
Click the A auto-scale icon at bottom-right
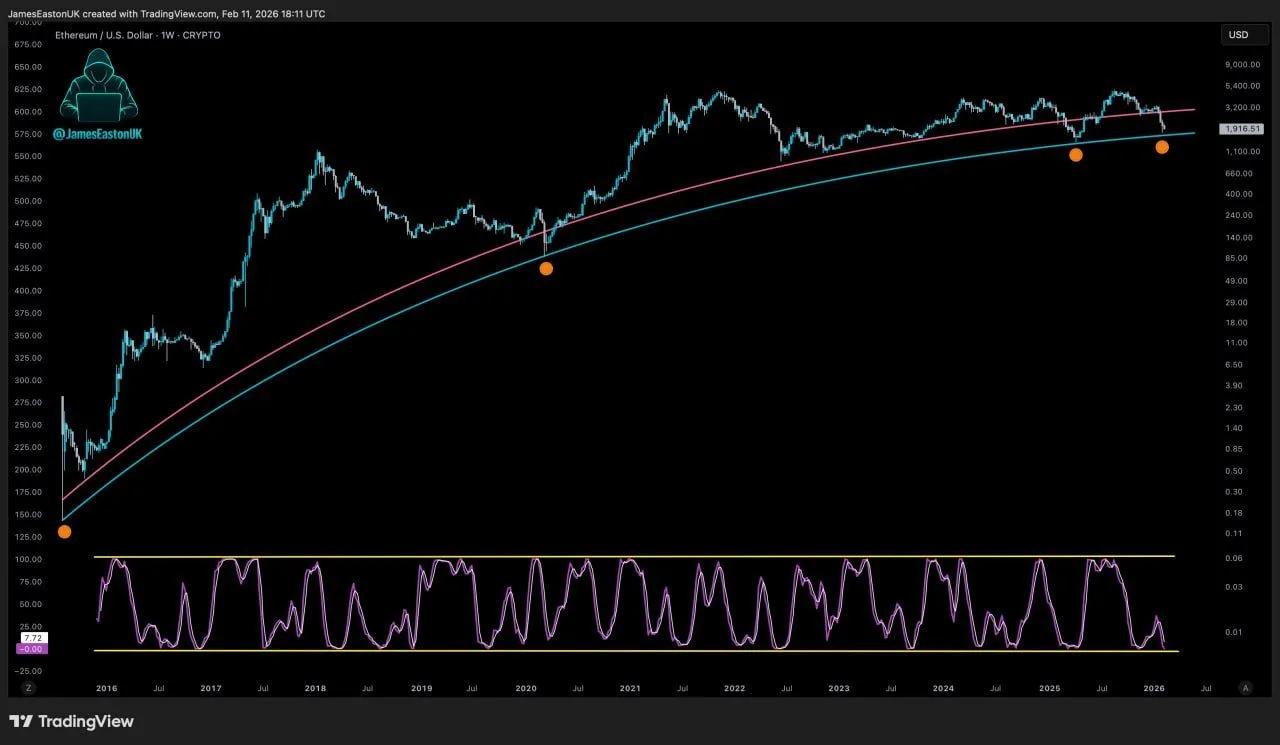[1245, 688]
